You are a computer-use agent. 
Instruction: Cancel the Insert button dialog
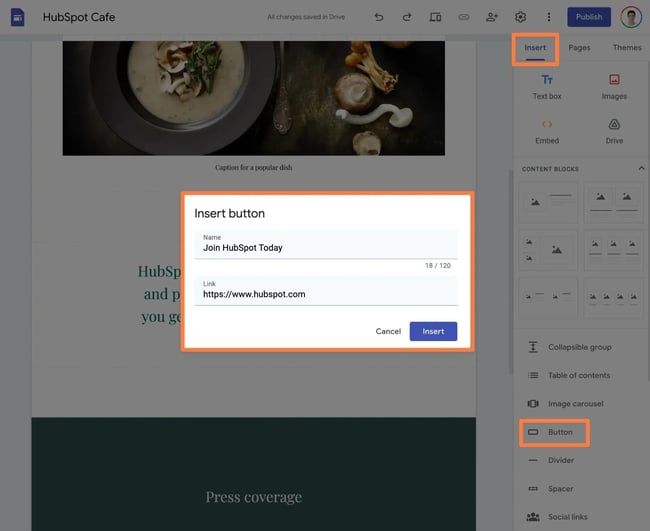coord(388,332)
